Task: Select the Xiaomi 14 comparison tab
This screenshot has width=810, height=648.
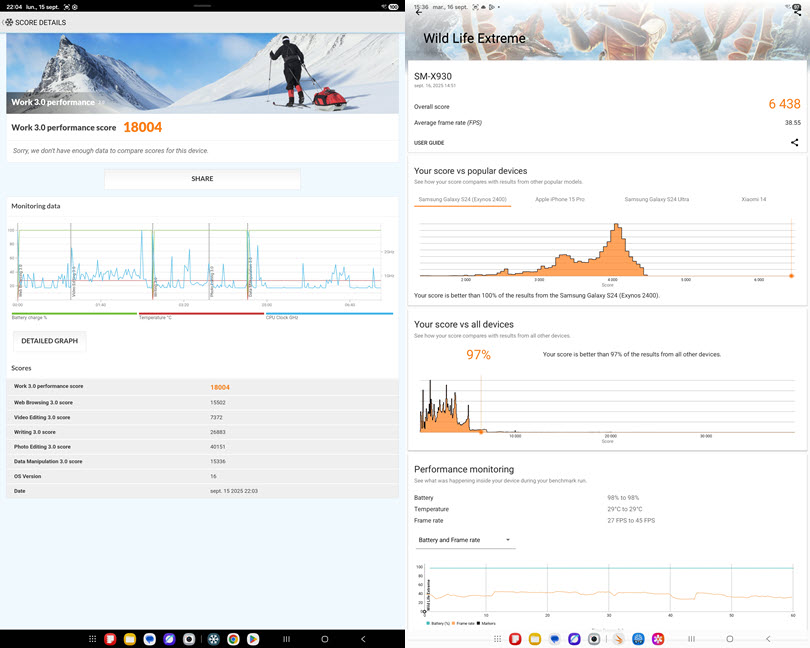Action: pos(753,199)
